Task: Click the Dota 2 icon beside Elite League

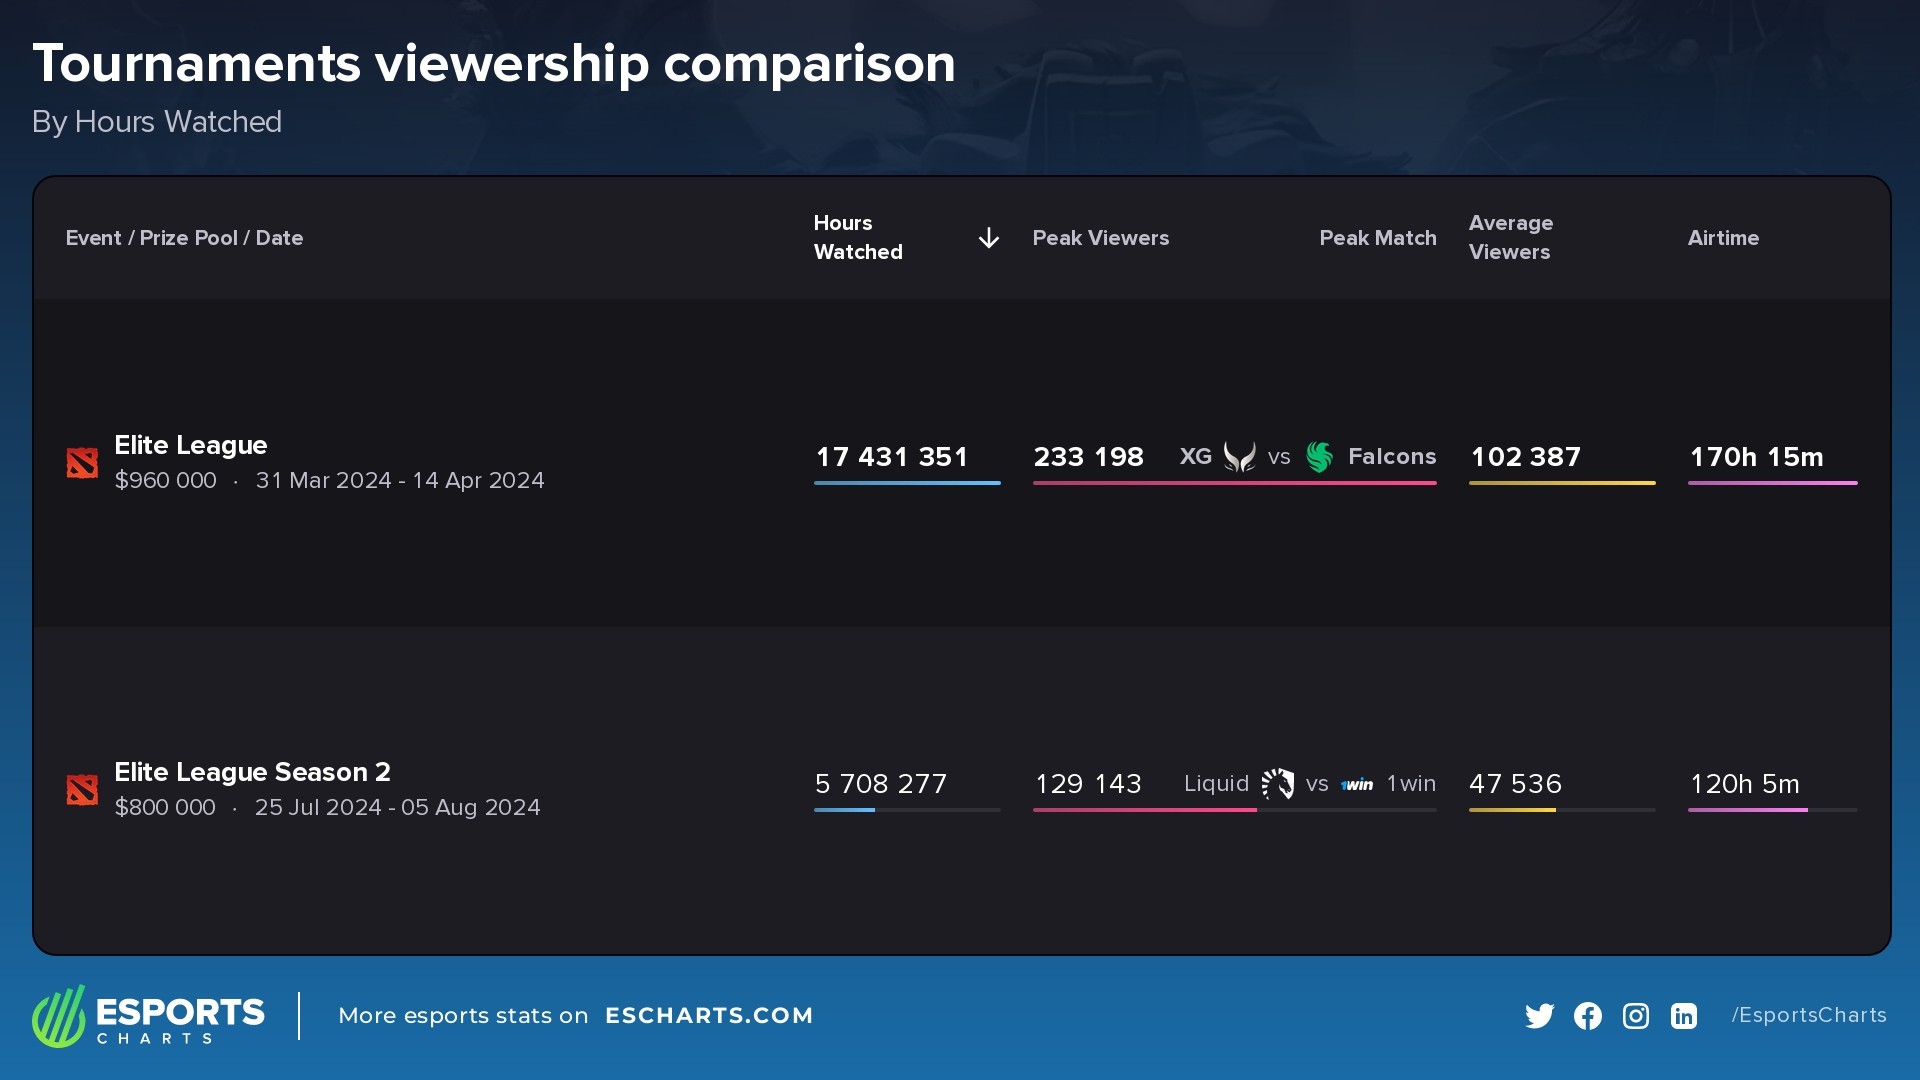Action: [x=82, y=463]
